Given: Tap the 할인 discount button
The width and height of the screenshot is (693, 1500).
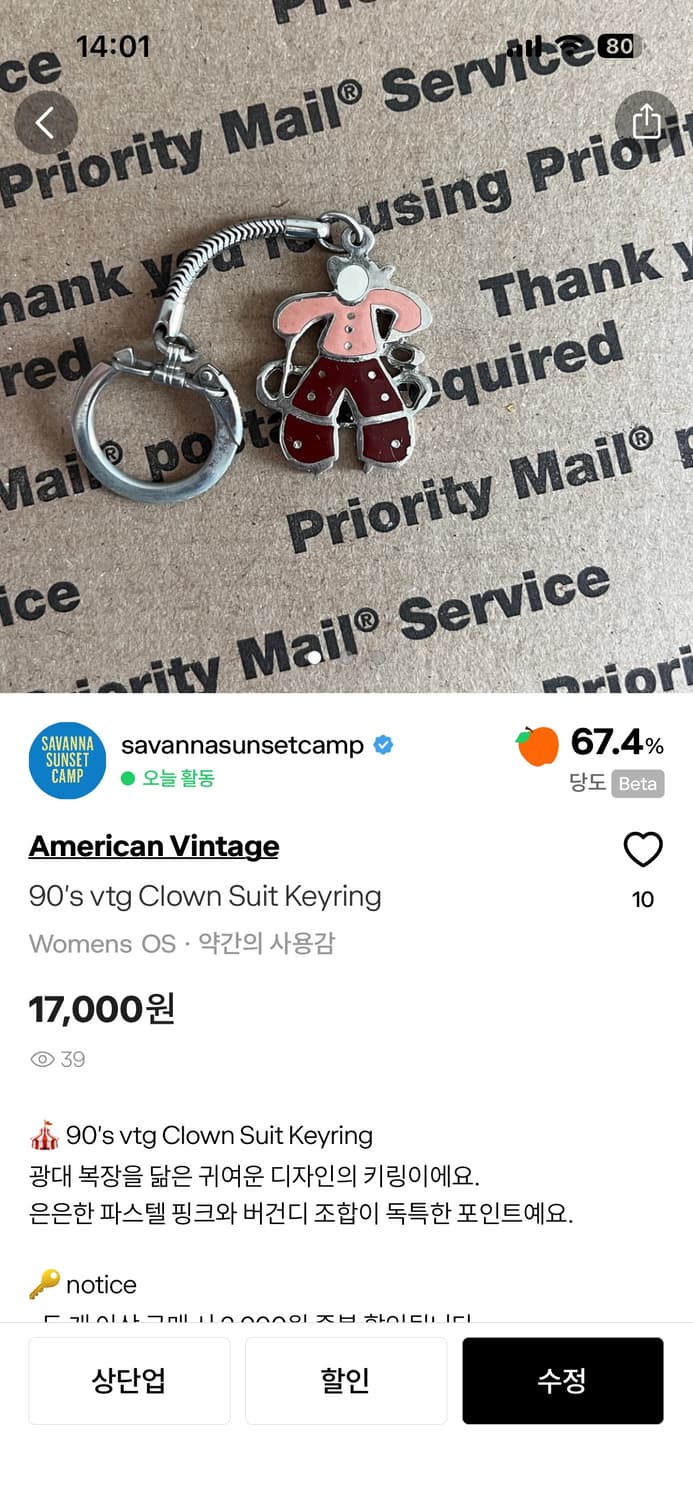Looking at the screenshot, I should coord(346,1381).
